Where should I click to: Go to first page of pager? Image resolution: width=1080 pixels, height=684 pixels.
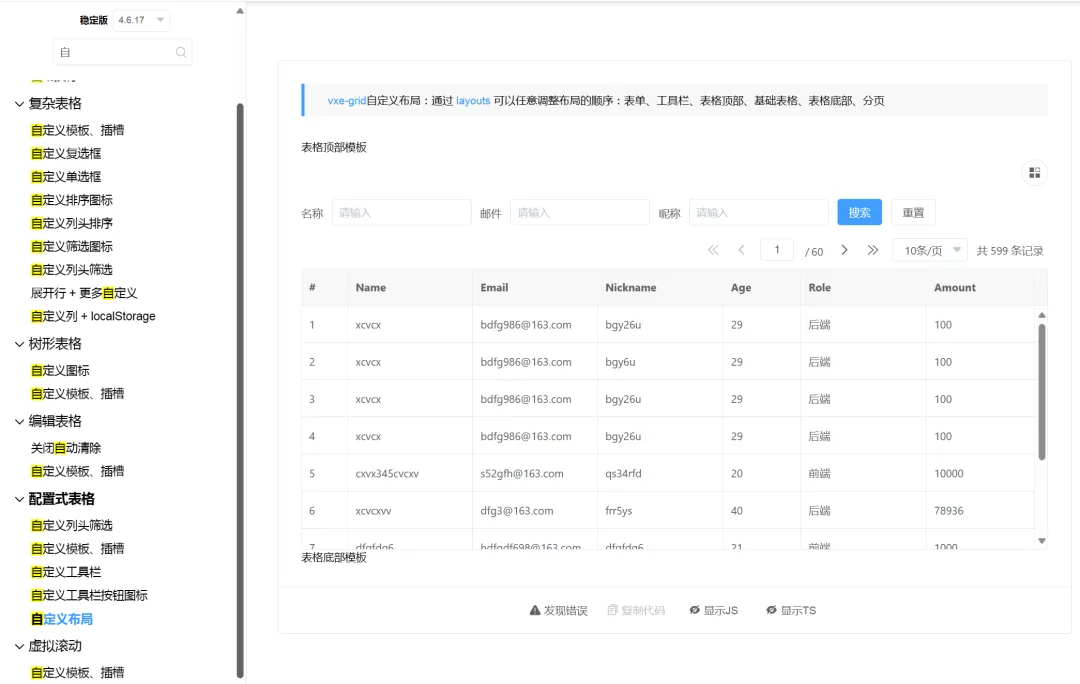click(713, 250)
